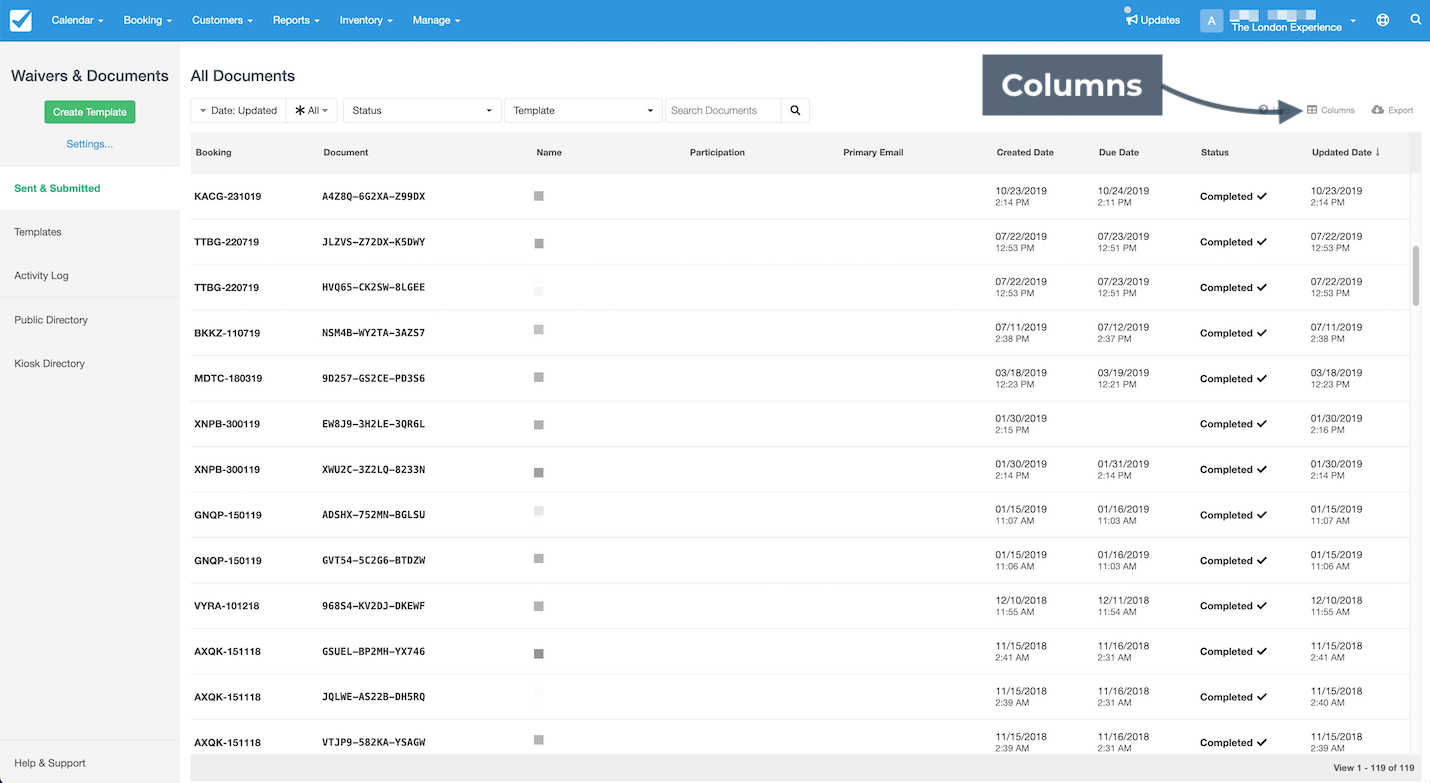This screenshot has width=1430, height=783.
Task: Click the View 1 - 119 of 119 footer
Action: click(x=1373, y=768)
